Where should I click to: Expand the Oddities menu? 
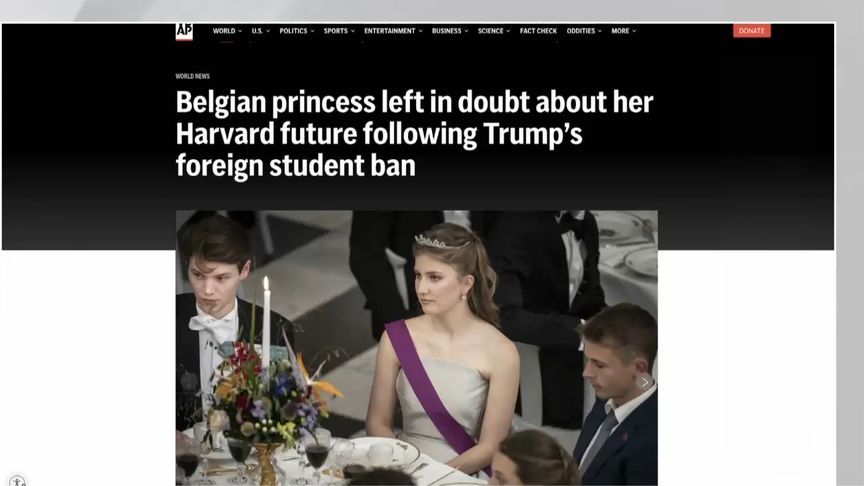pyautogui.click(x=584, y=31)
